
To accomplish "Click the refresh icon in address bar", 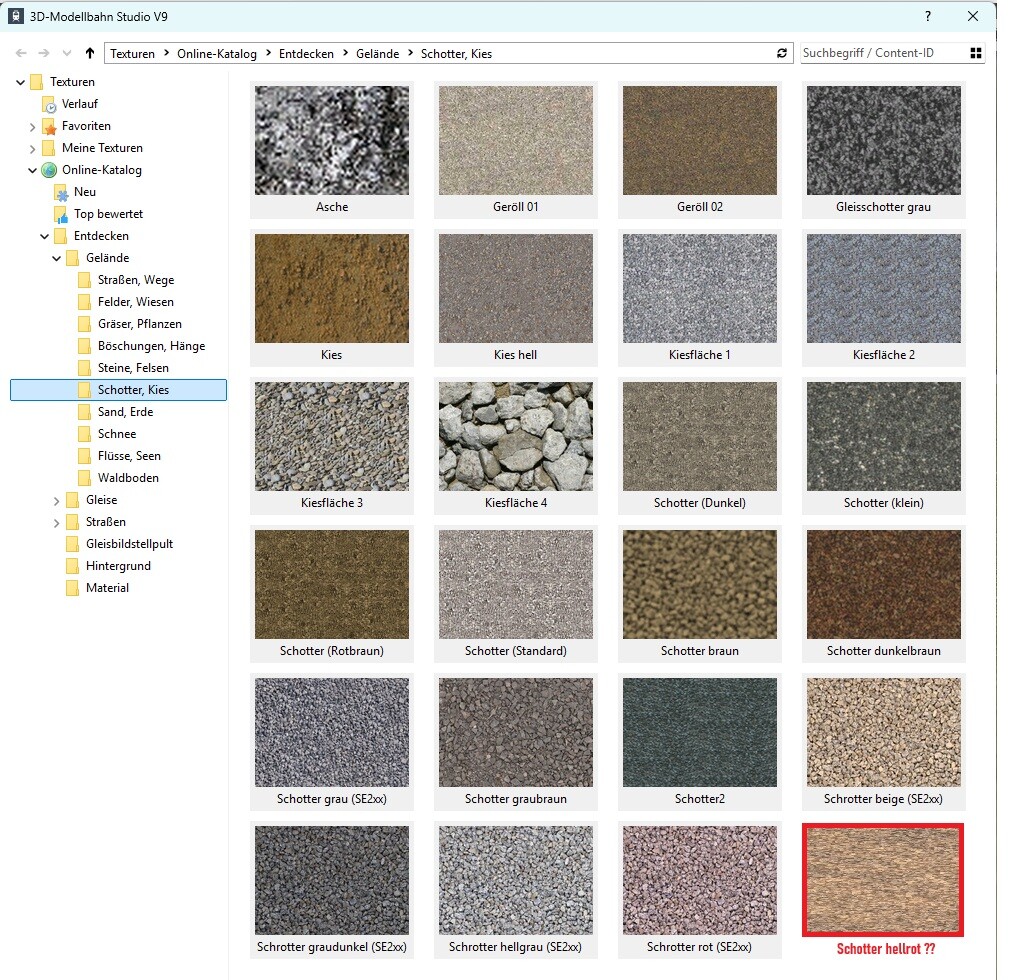I will (x=782, y=53).
